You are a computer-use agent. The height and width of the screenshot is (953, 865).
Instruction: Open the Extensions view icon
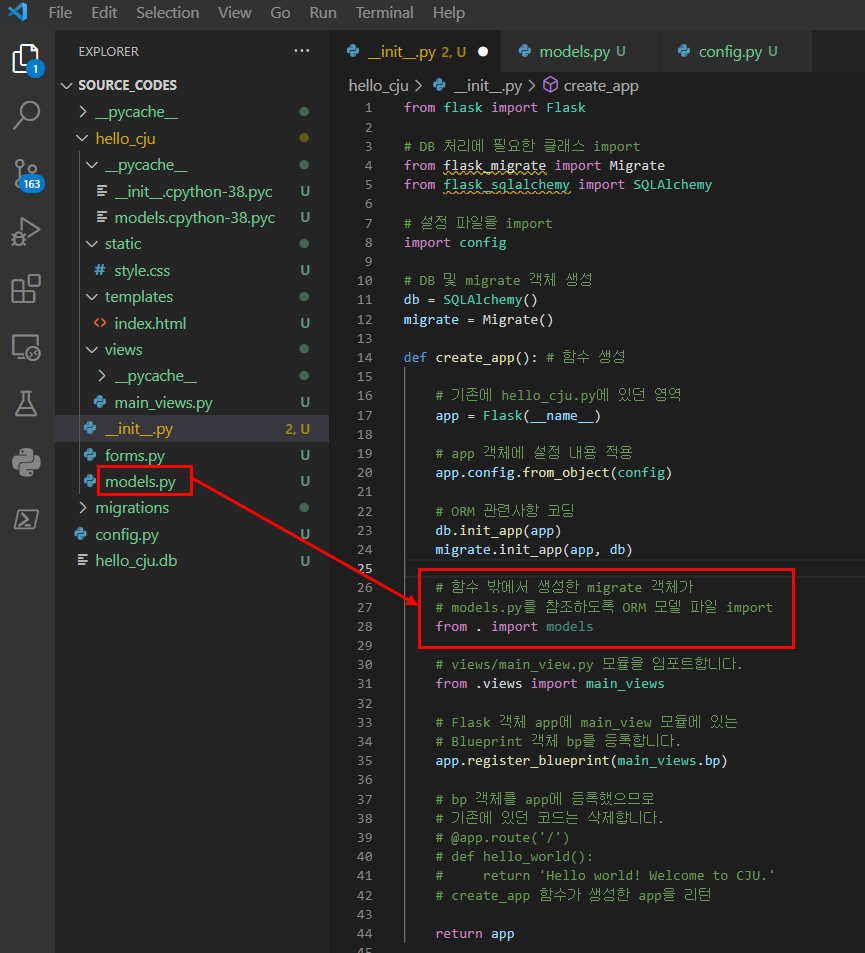click(x=27, y=289)
